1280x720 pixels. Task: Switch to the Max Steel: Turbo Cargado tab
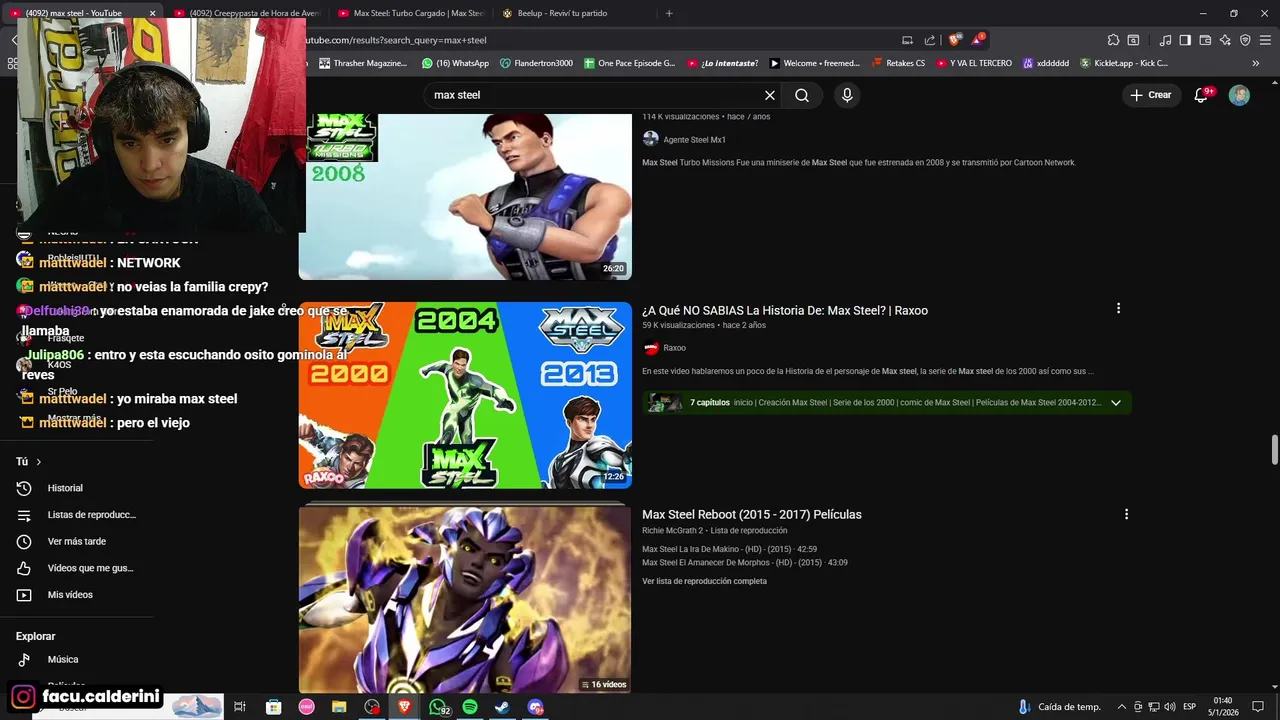[410, 13]
